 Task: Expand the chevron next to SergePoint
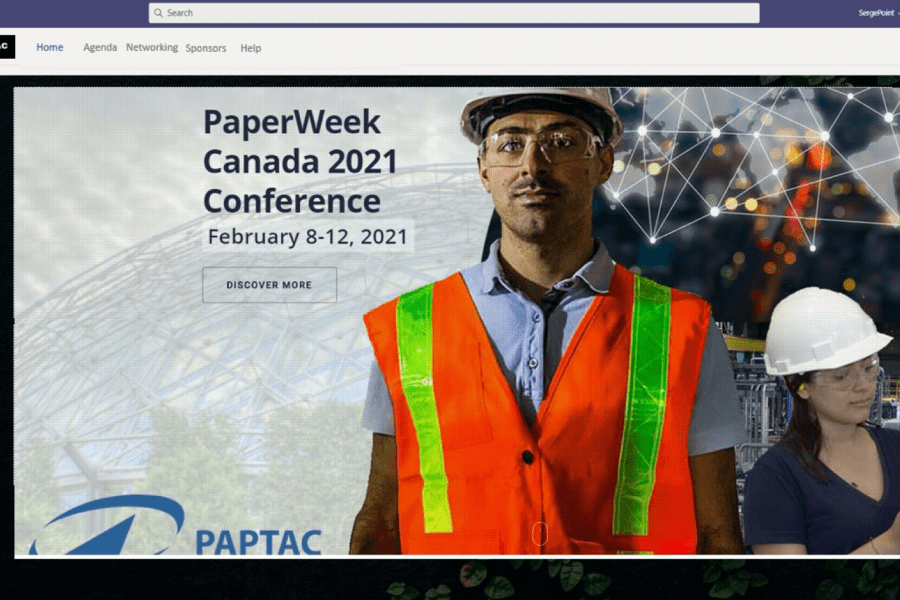click(898, 13)
